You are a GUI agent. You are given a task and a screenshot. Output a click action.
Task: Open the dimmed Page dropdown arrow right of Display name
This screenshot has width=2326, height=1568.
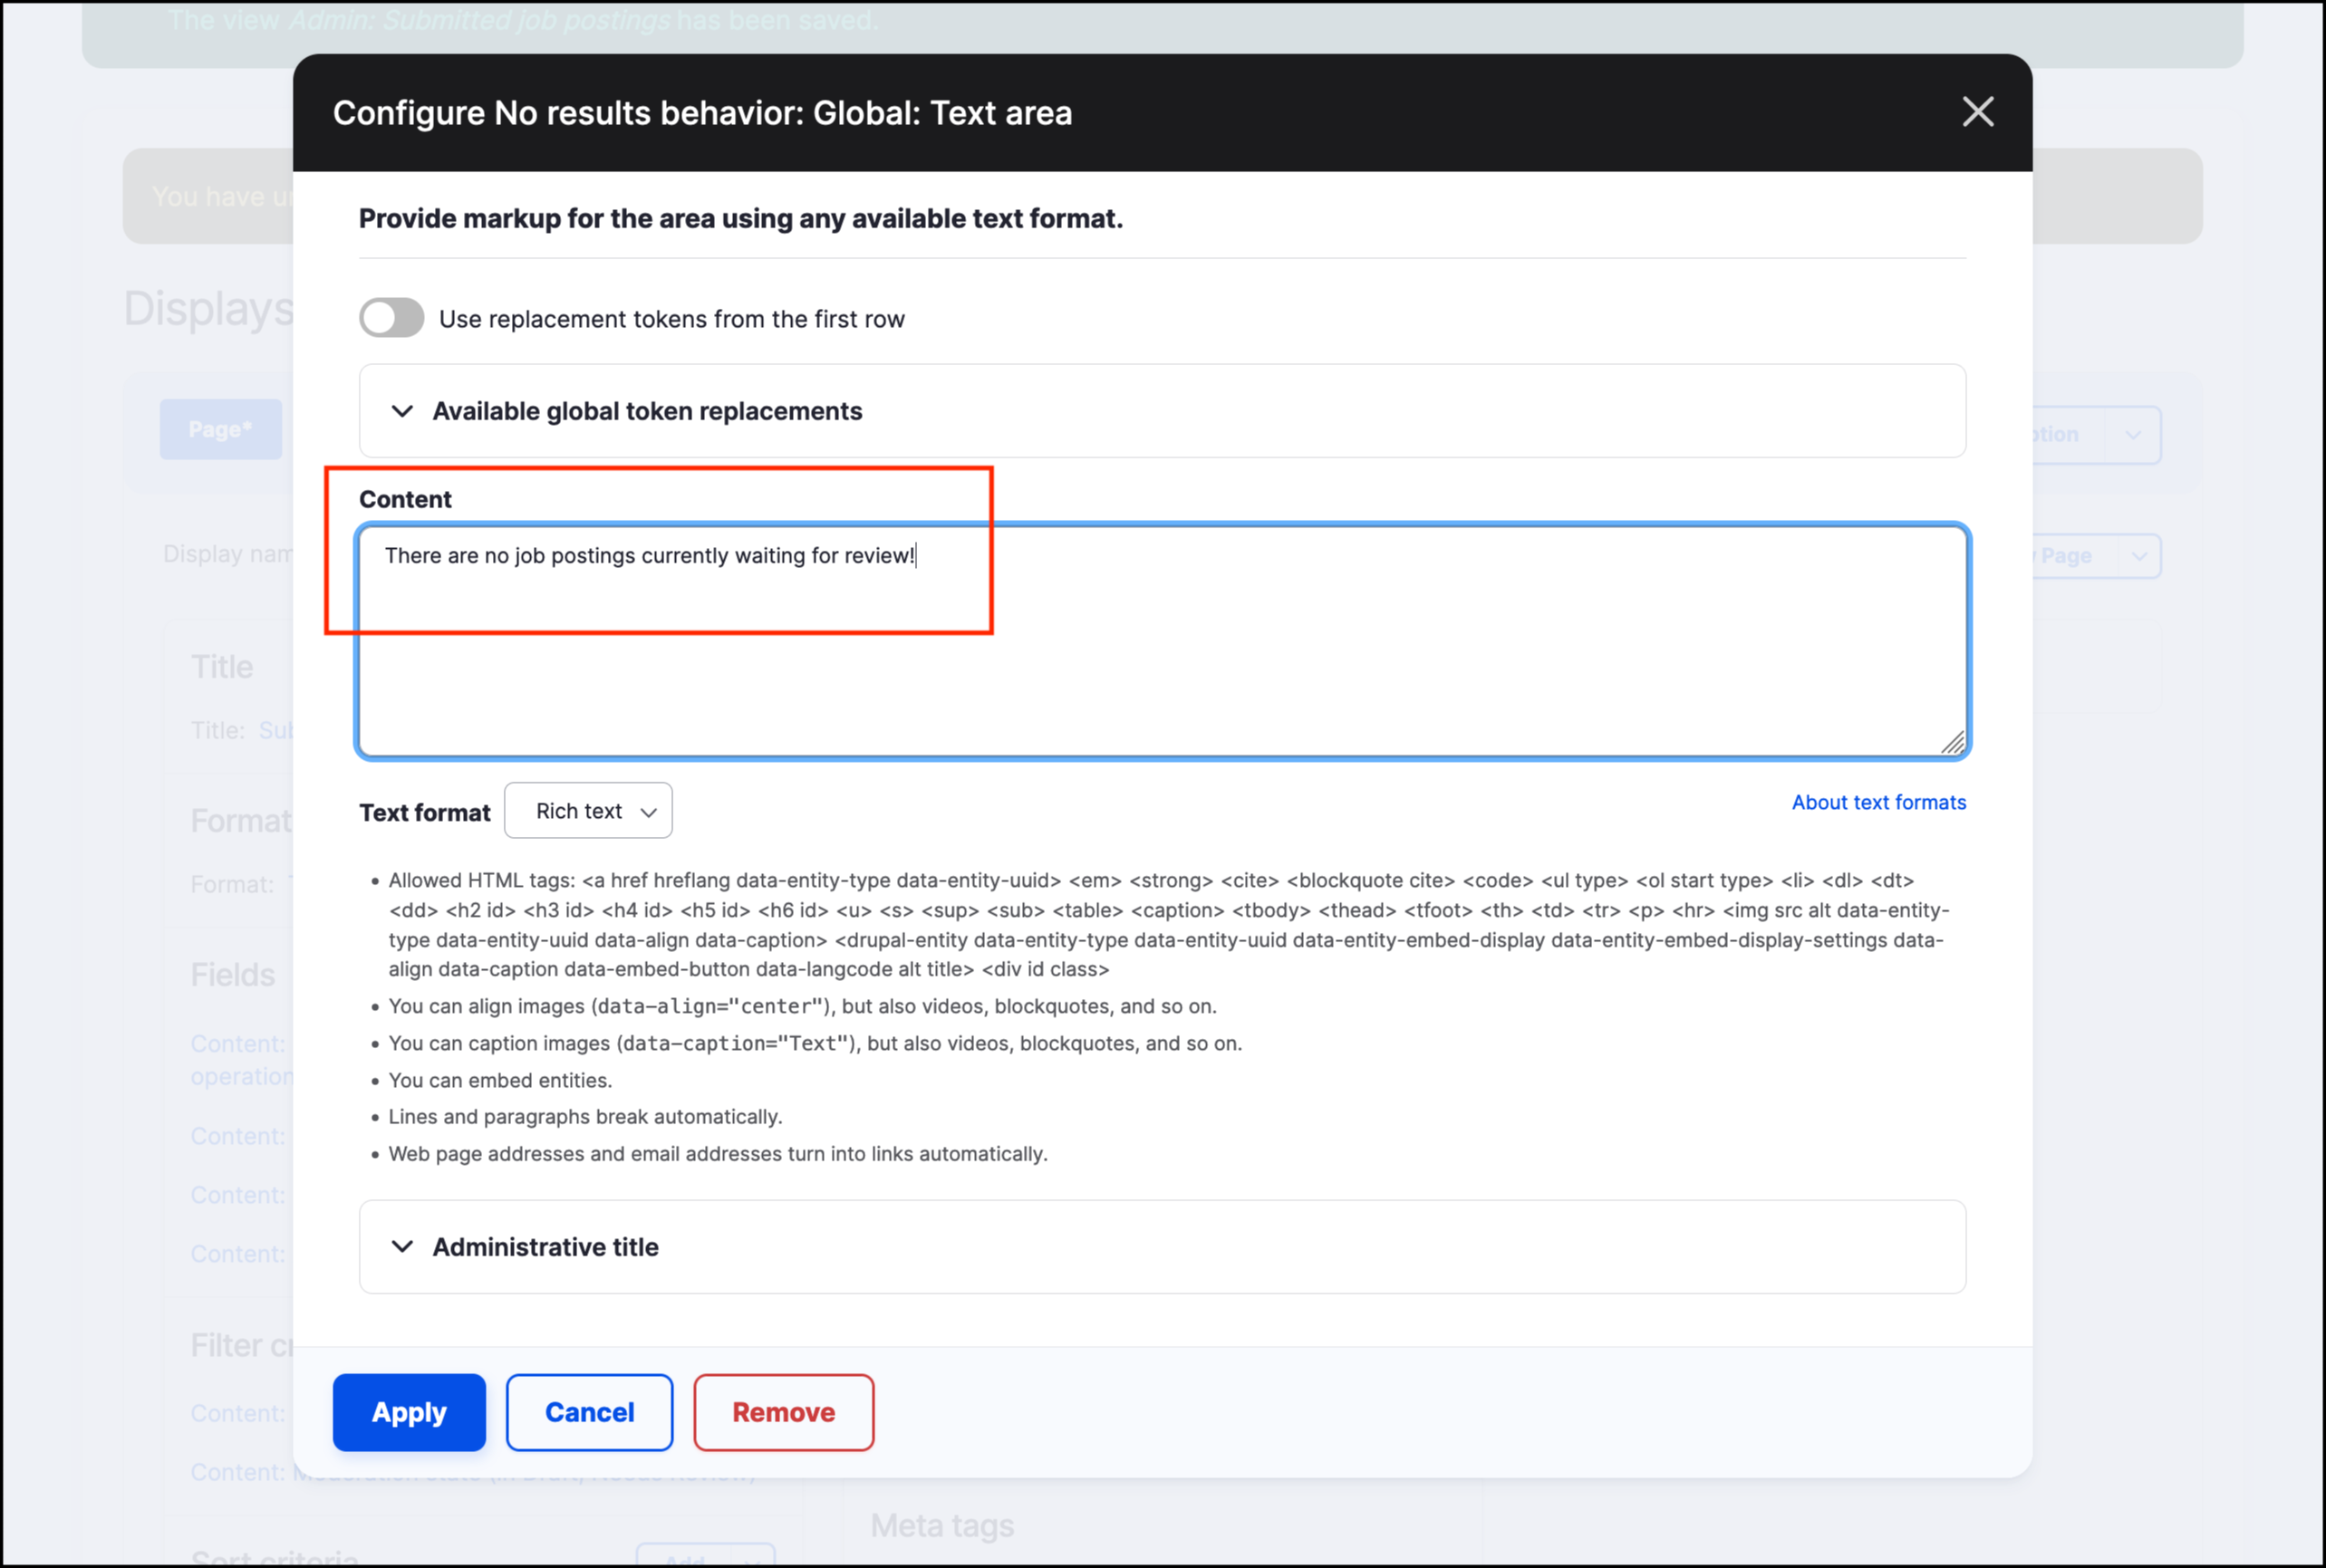(x=2139, y=556)
